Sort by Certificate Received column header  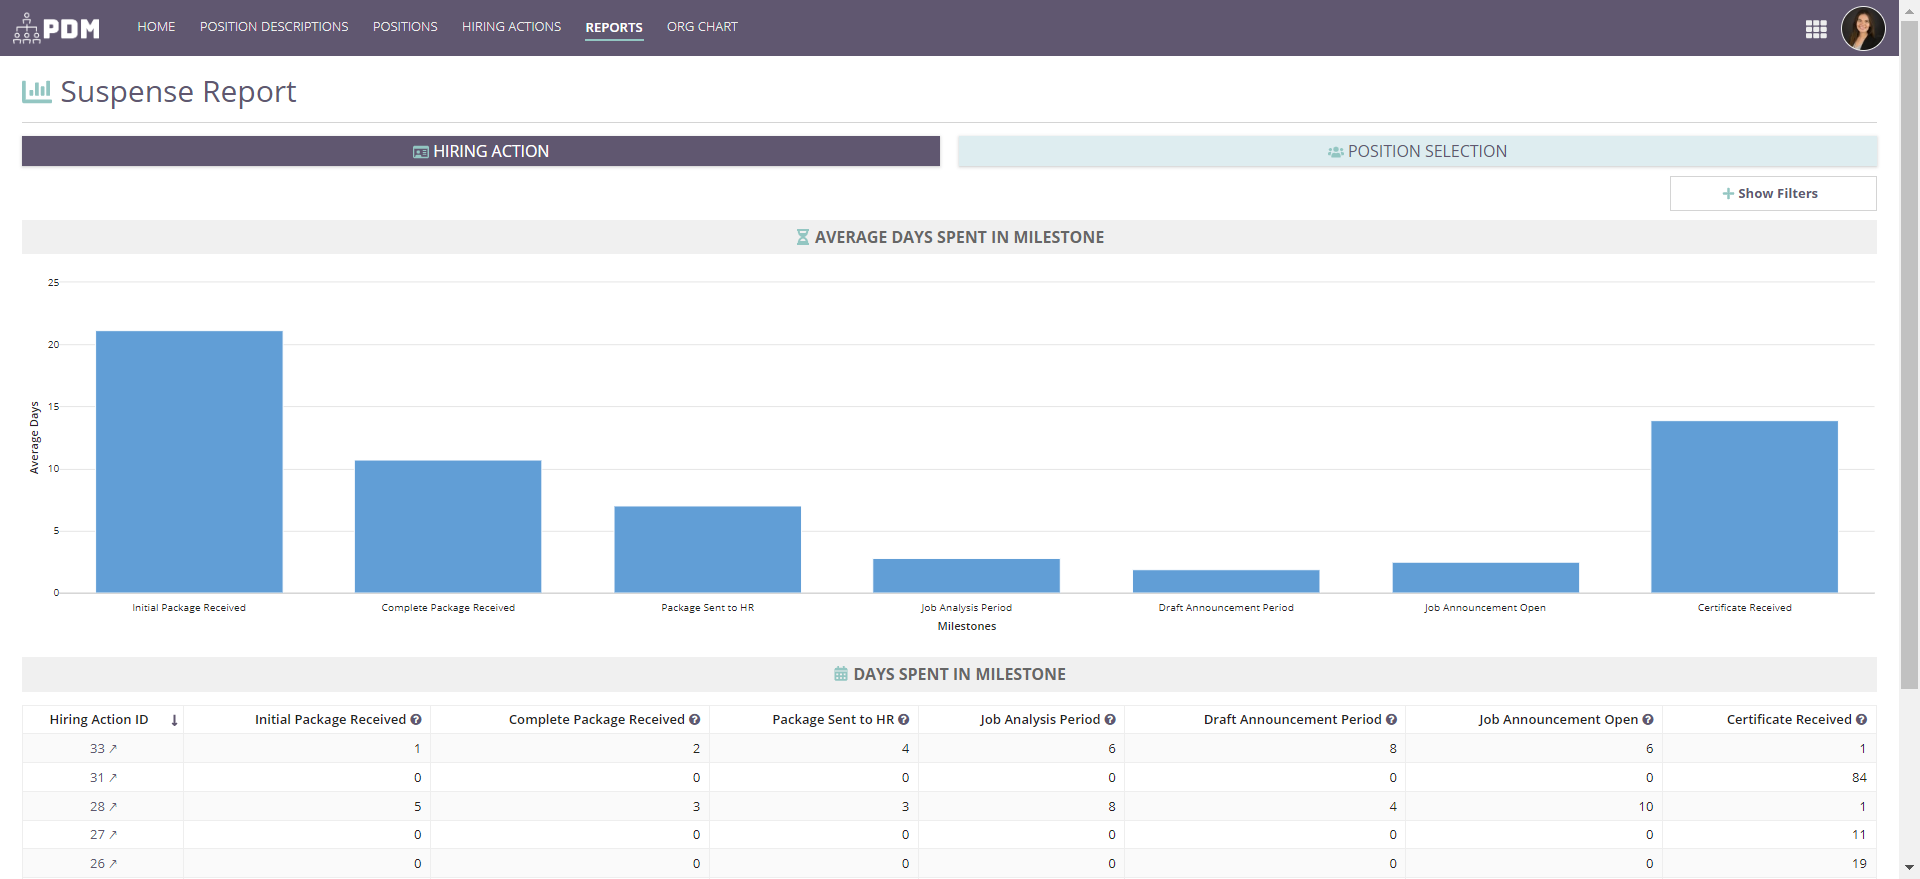tap(1789, 720)
